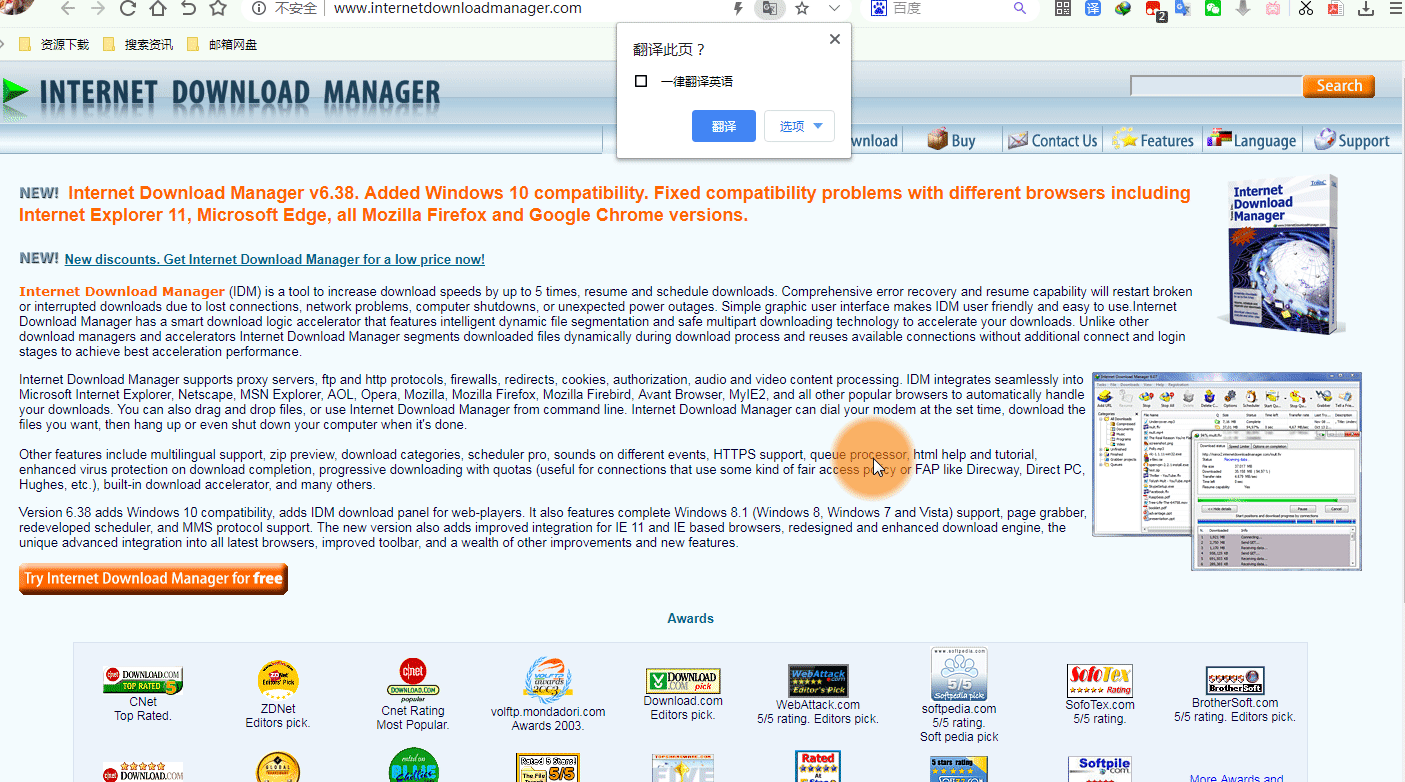This screenshot has width=1405, height=782.
Task: Open the browser downloads tray icon
Action: click(1365, 9)
